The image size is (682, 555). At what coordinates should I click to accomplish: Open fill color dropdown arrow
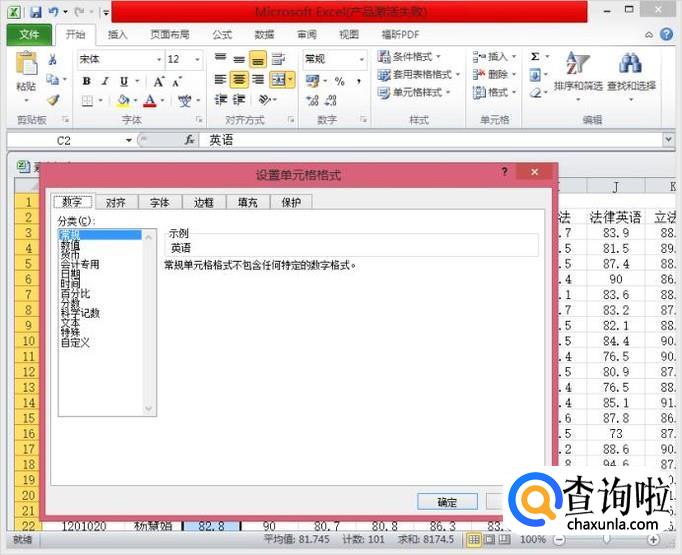click(x=136, y=101)
